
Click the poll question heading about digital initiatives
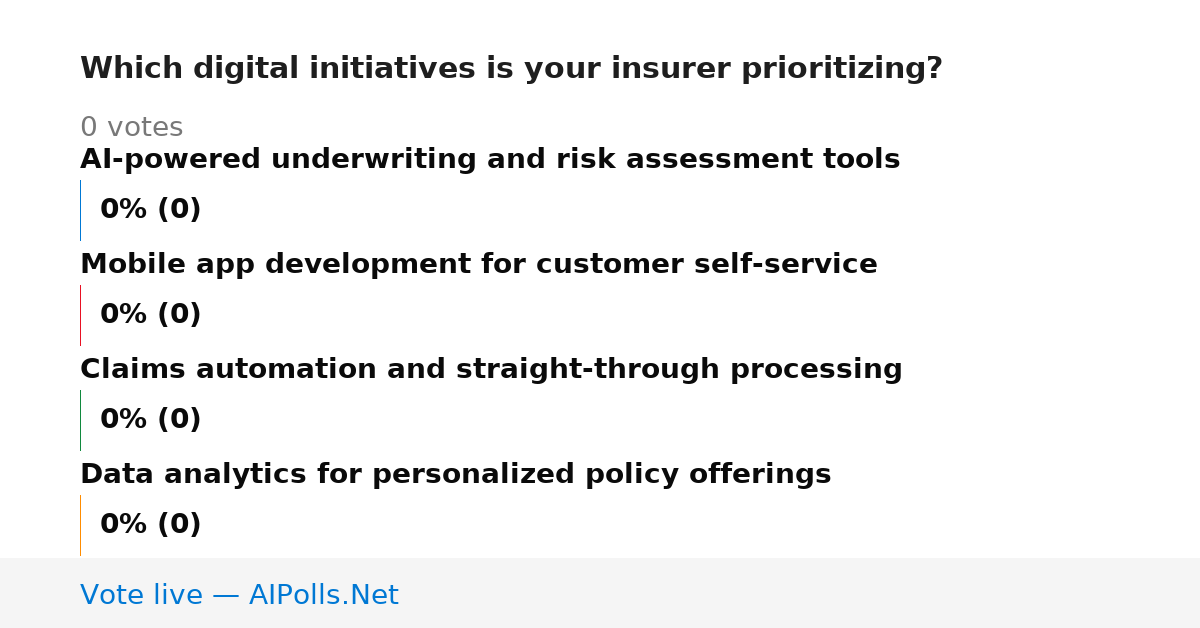click(511, 69)
